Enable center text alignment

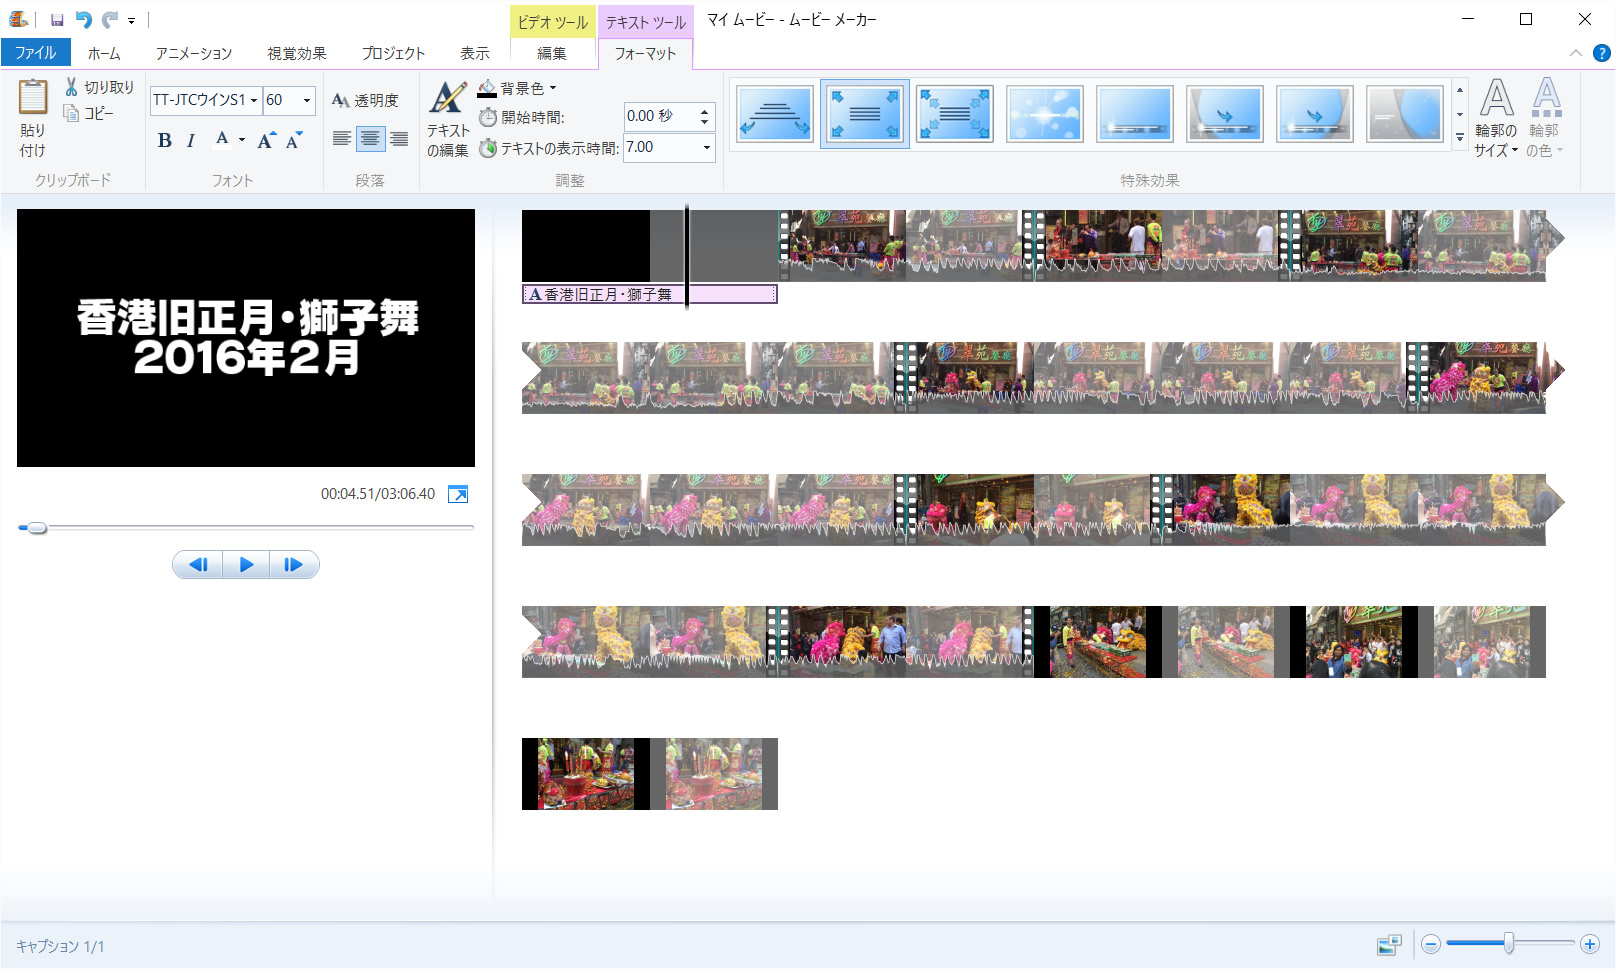tap(370, 139)
